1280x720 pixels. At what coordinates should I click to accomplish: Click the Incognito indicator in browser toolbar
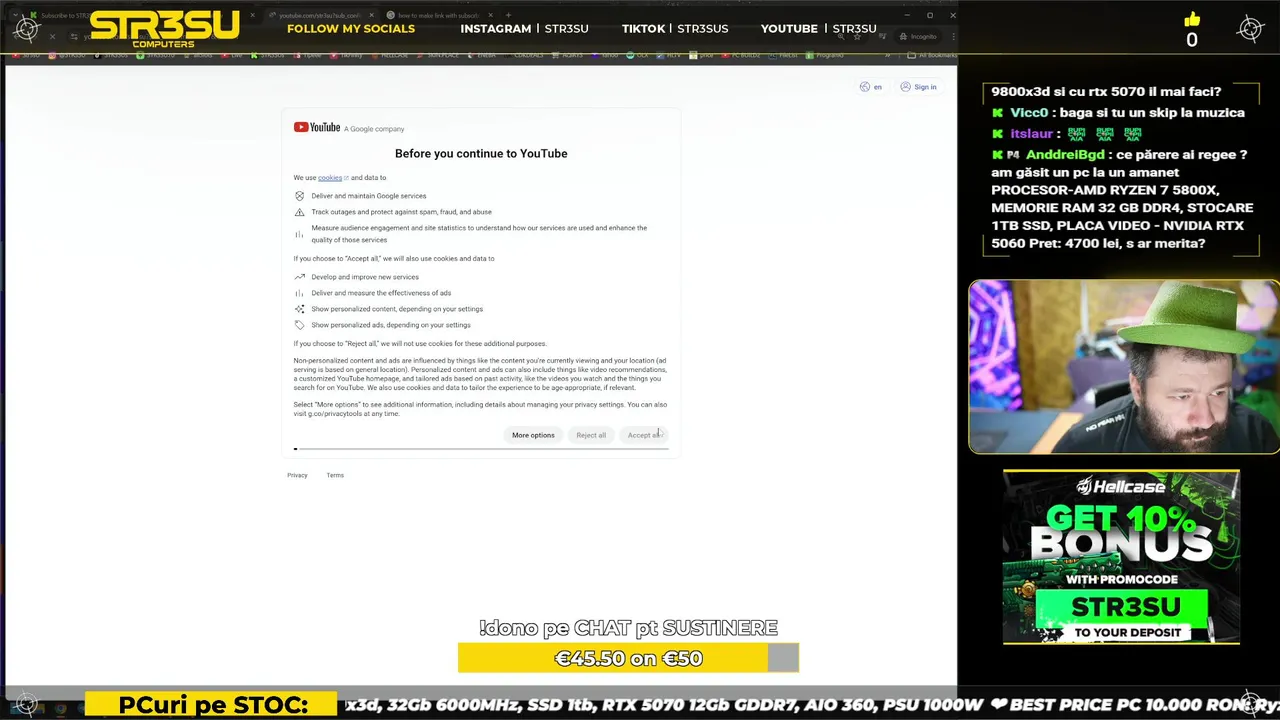[918, 37]
